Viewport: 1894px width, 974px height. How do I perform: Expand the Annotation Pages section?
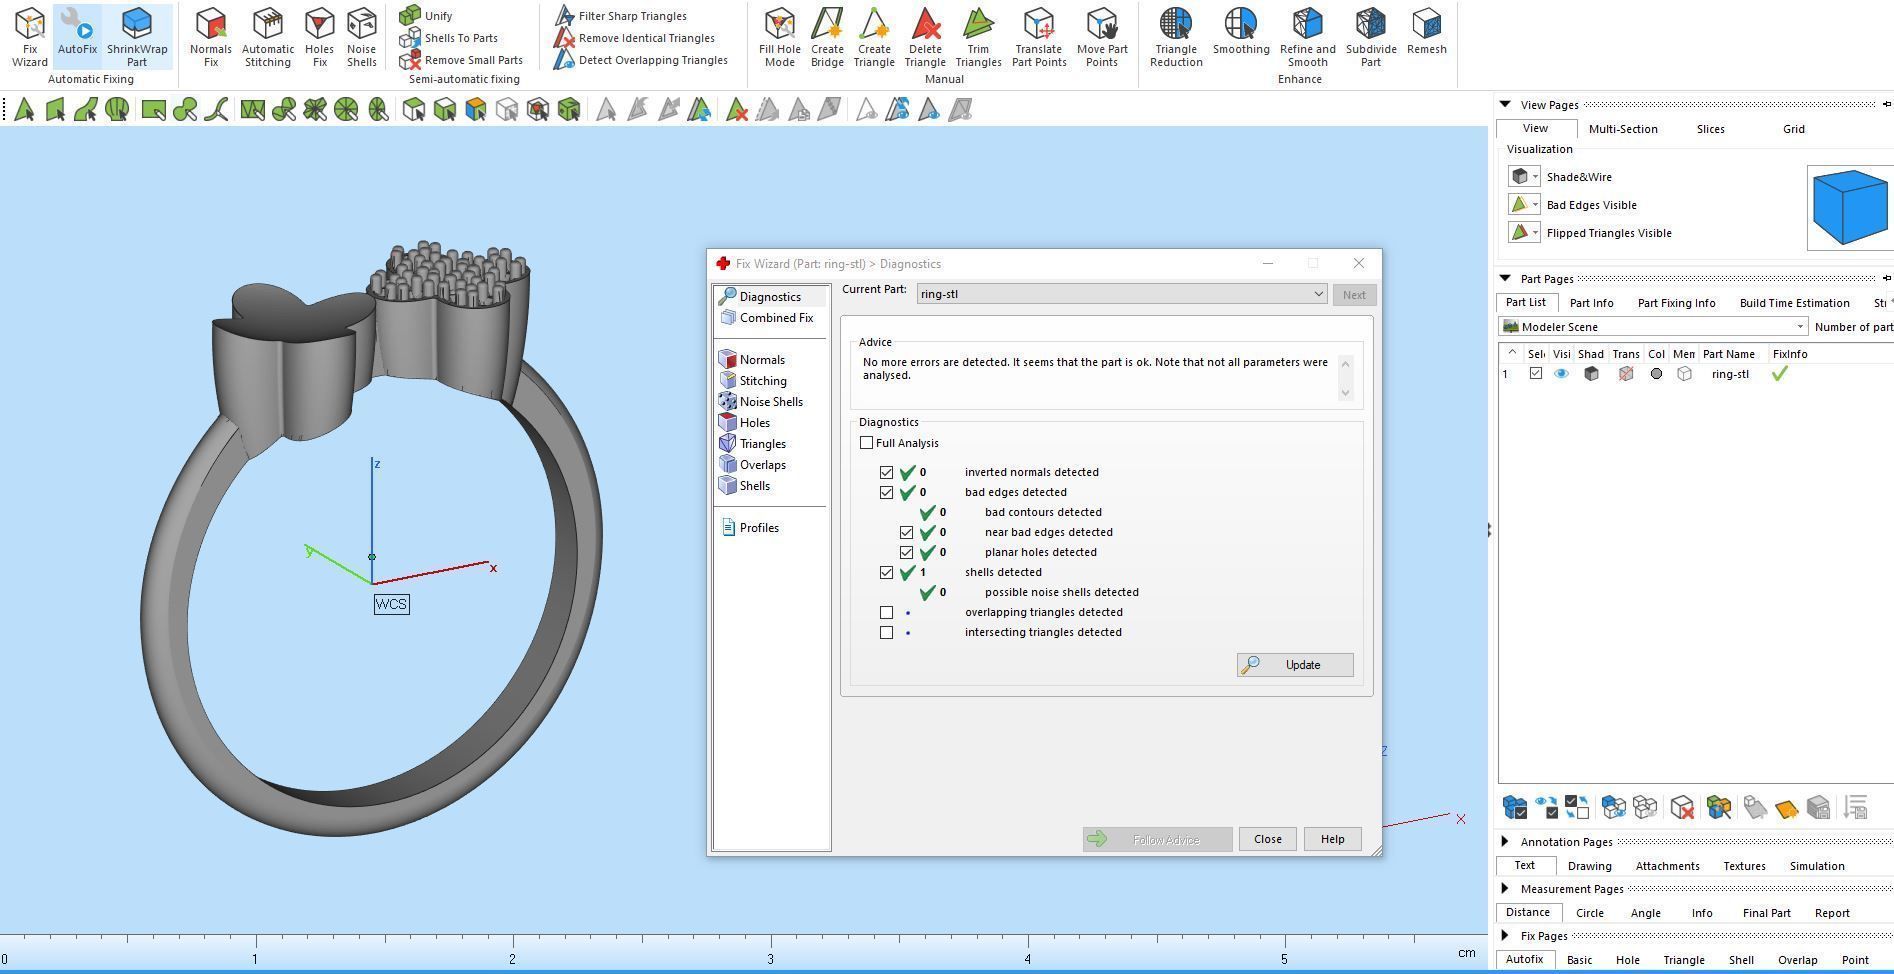(1505, 842)
